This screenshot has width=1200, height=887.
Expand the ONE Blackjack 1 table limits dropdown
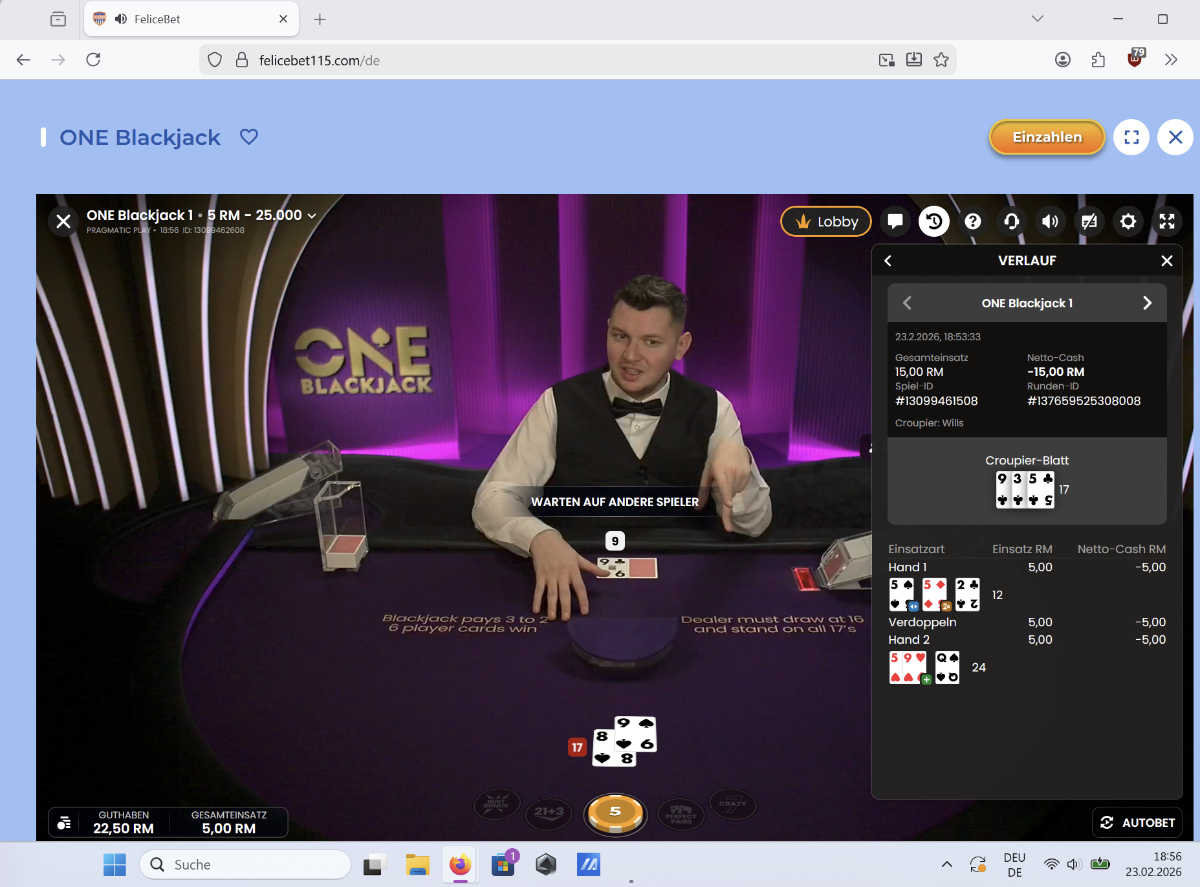[x=312, y=216]
